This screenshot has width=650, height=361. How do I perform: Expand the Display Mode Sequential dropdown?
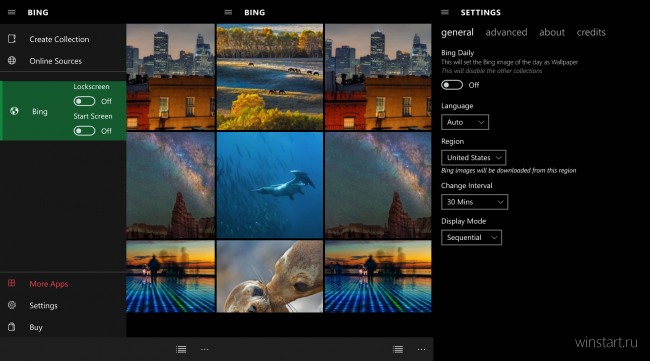(471, 237)
